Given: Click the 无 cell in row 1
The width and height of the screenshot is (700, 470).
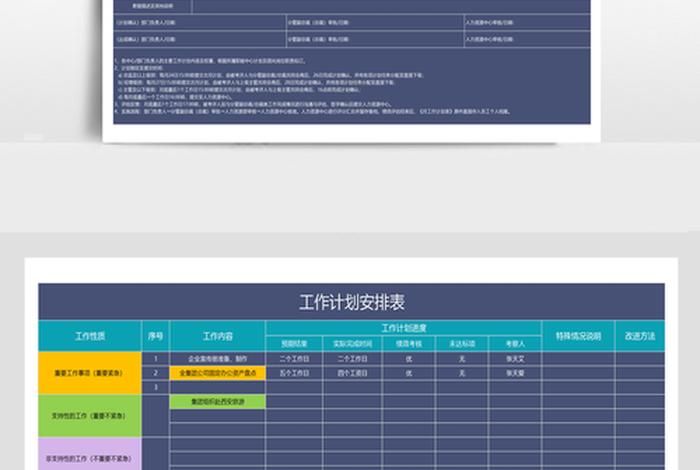Looking at the screenshot, I should point(462,358).
